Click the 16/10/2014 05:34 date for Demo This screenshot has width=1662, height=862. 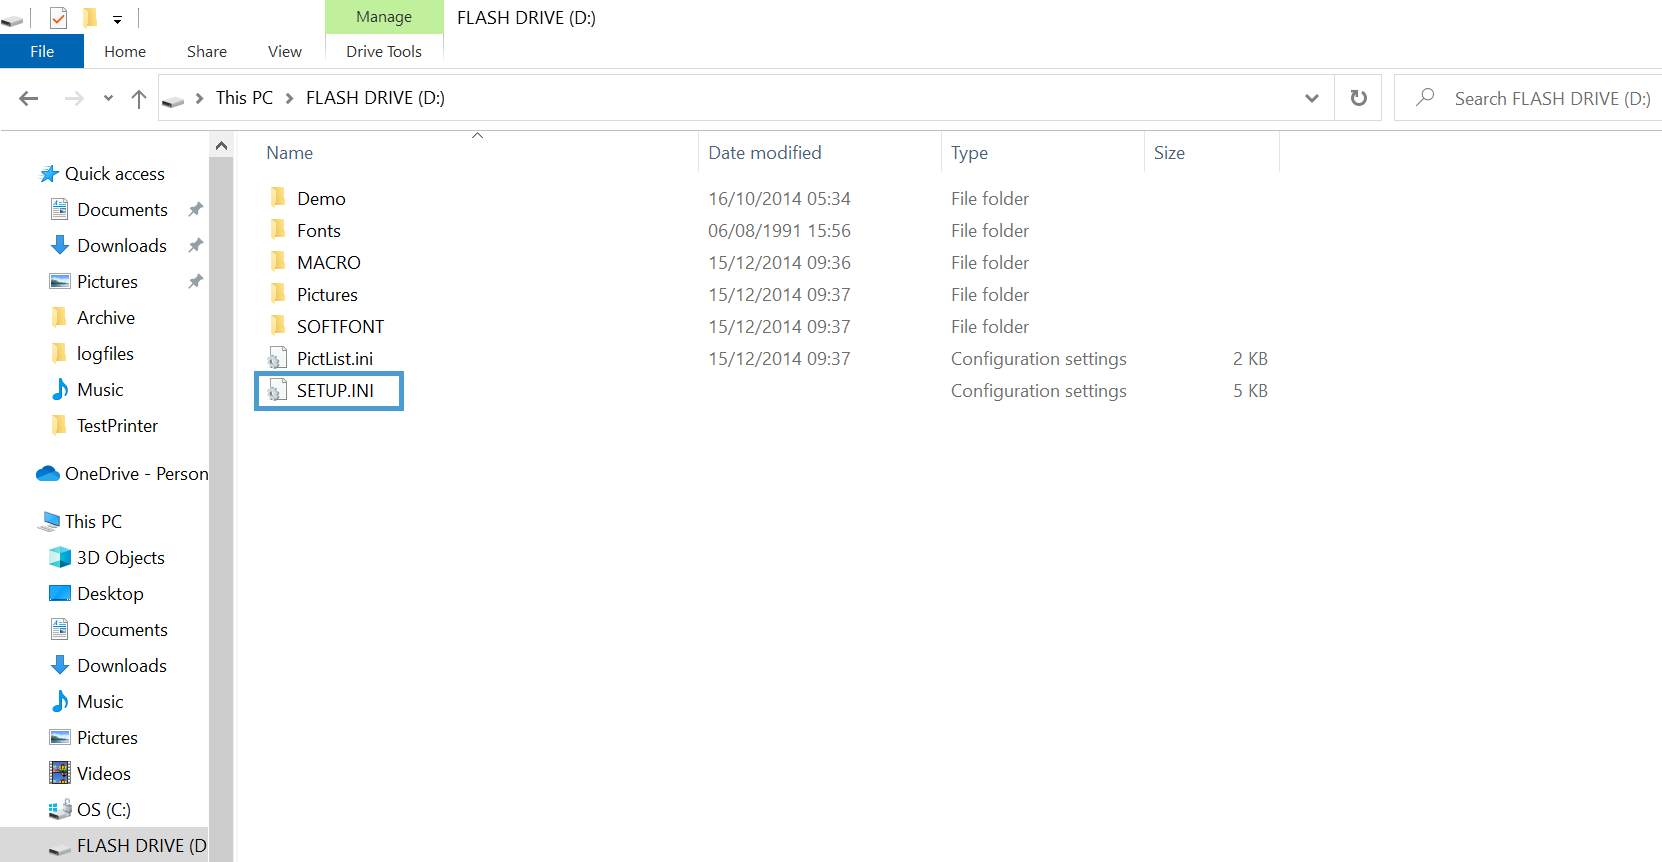[780, 199]
